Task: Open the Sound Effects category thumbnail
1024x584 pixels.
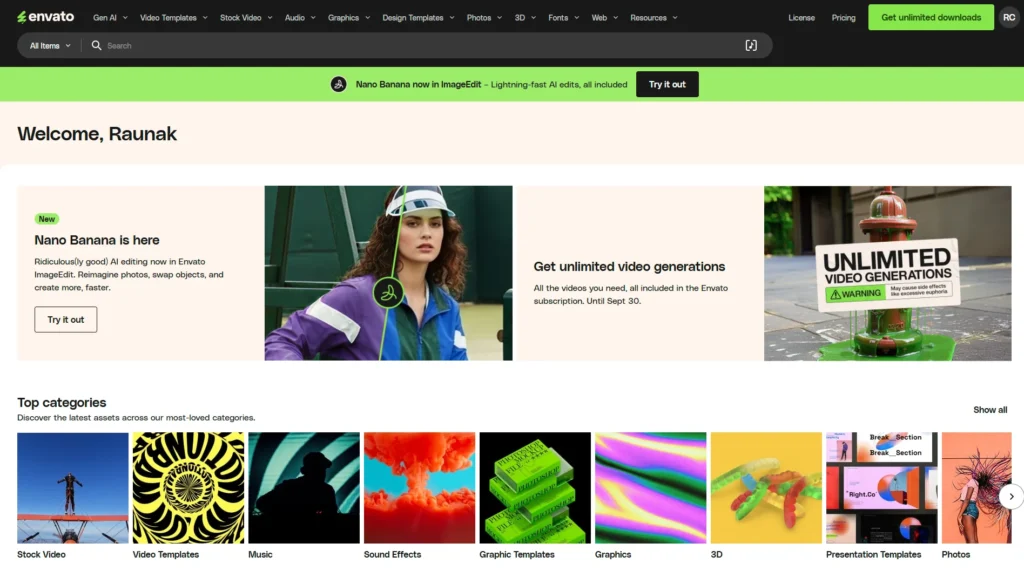Action: [x=419, y=488]
